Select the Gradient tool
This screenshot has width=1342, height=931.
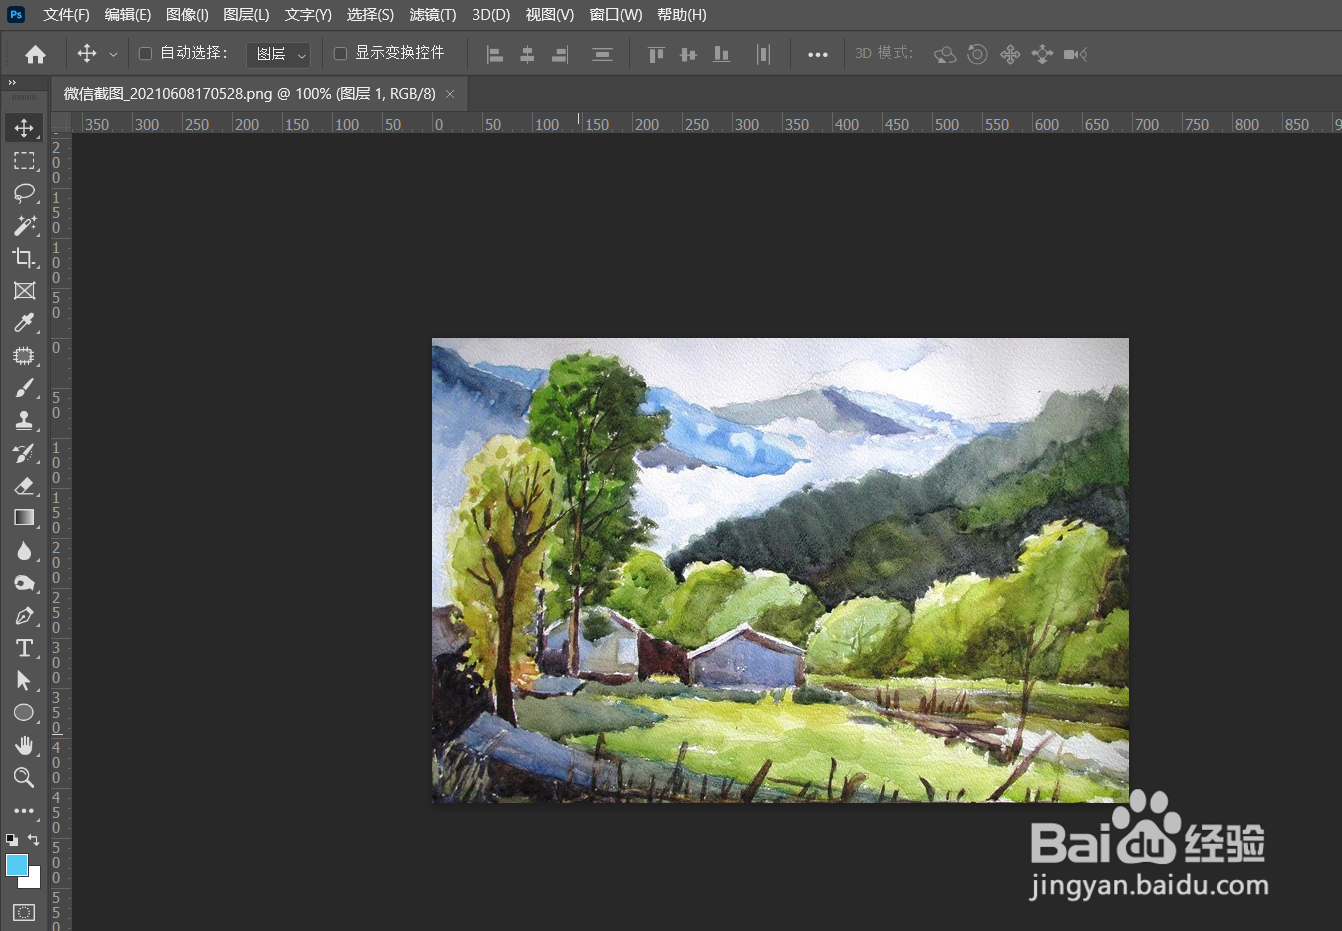24,517
